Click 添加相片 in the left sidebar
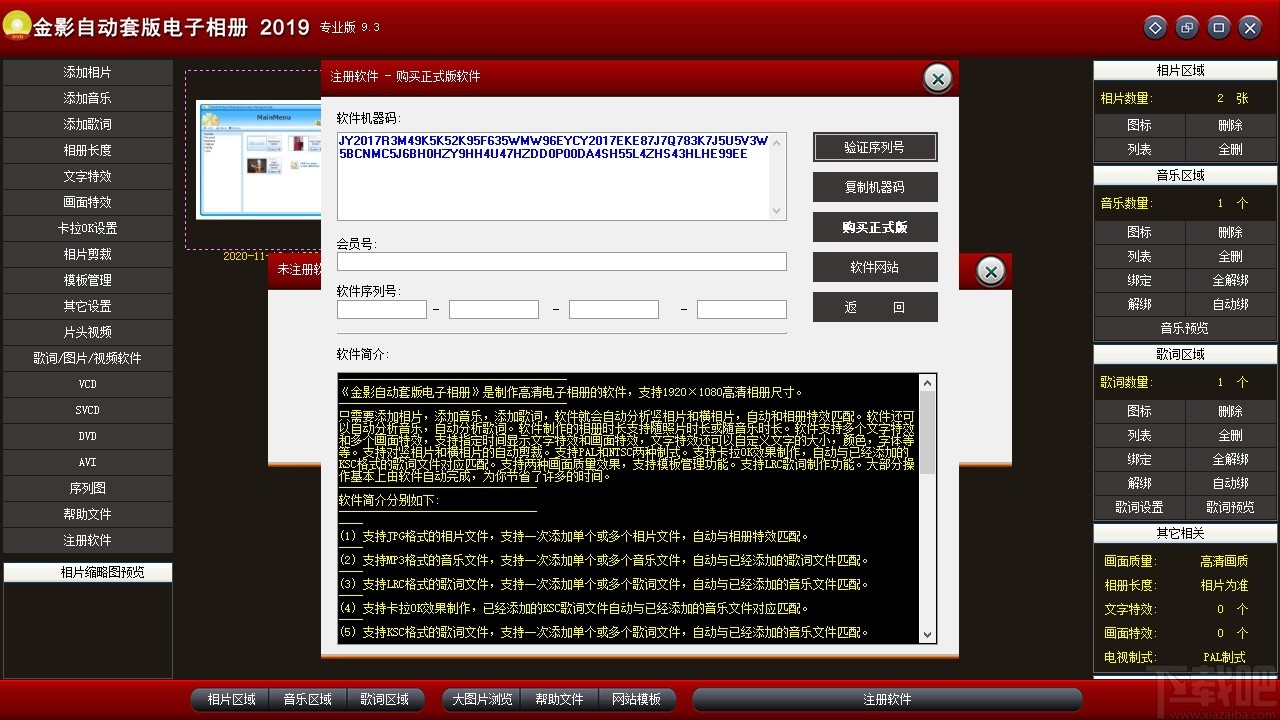Screen dimensions: 1280x720 88,73
